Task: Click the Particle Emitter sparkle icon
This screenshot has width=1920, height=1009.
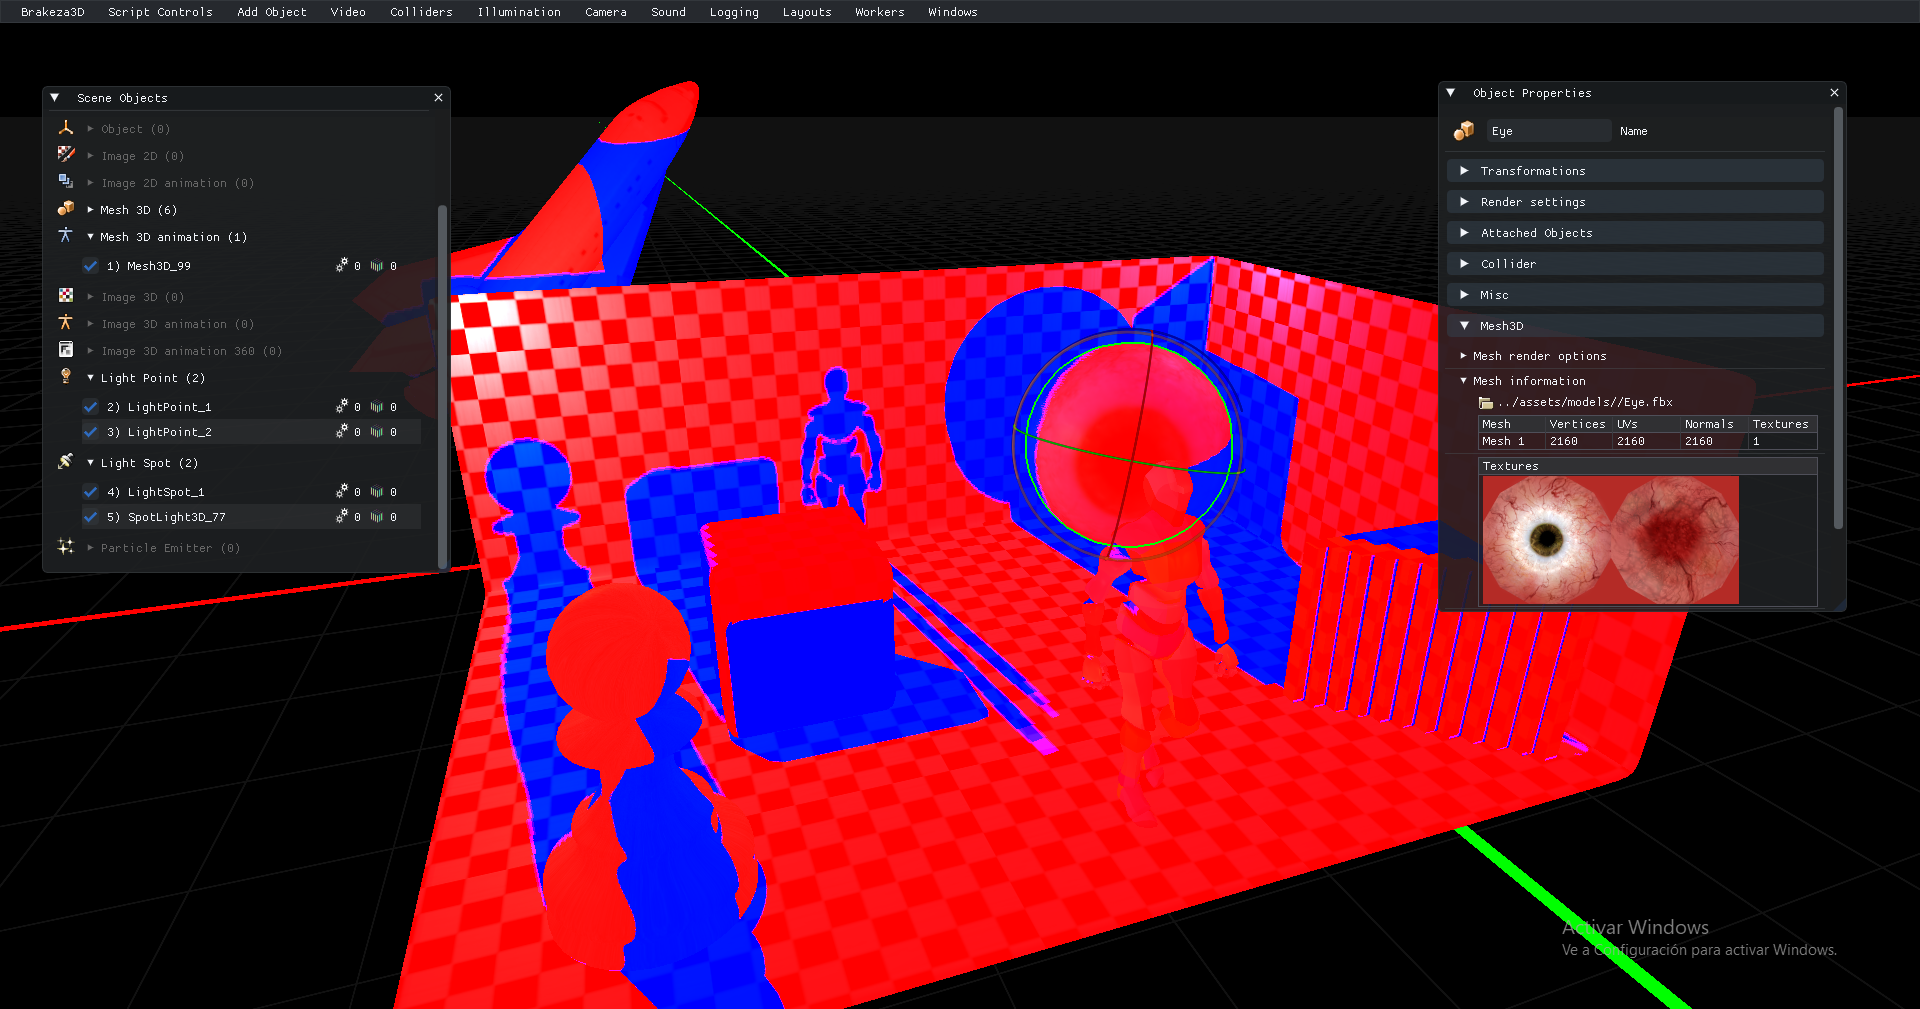Action: 66,547
